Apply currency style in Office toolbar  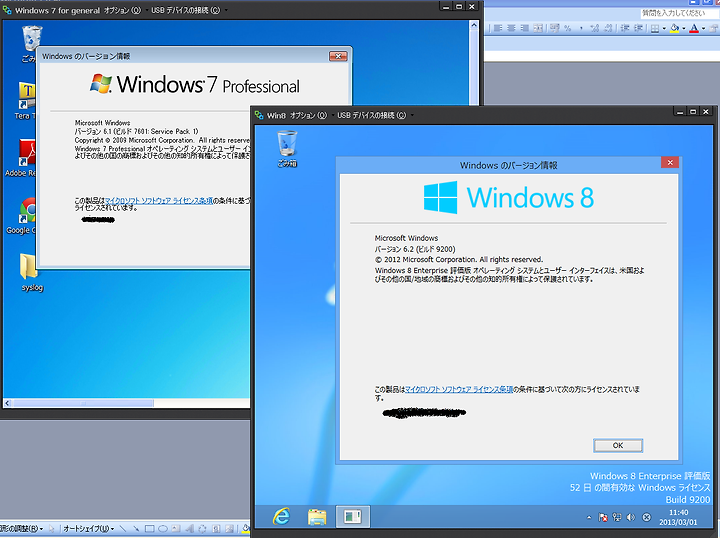pos(555,28)
